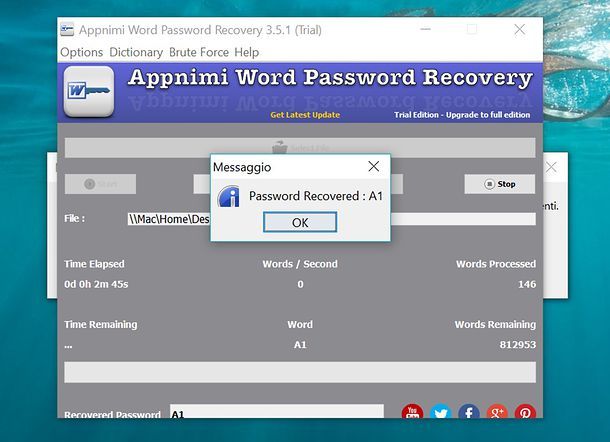Click the Words Remaining value 812953
Screen dimensions: 610x442
pos(518,345)
